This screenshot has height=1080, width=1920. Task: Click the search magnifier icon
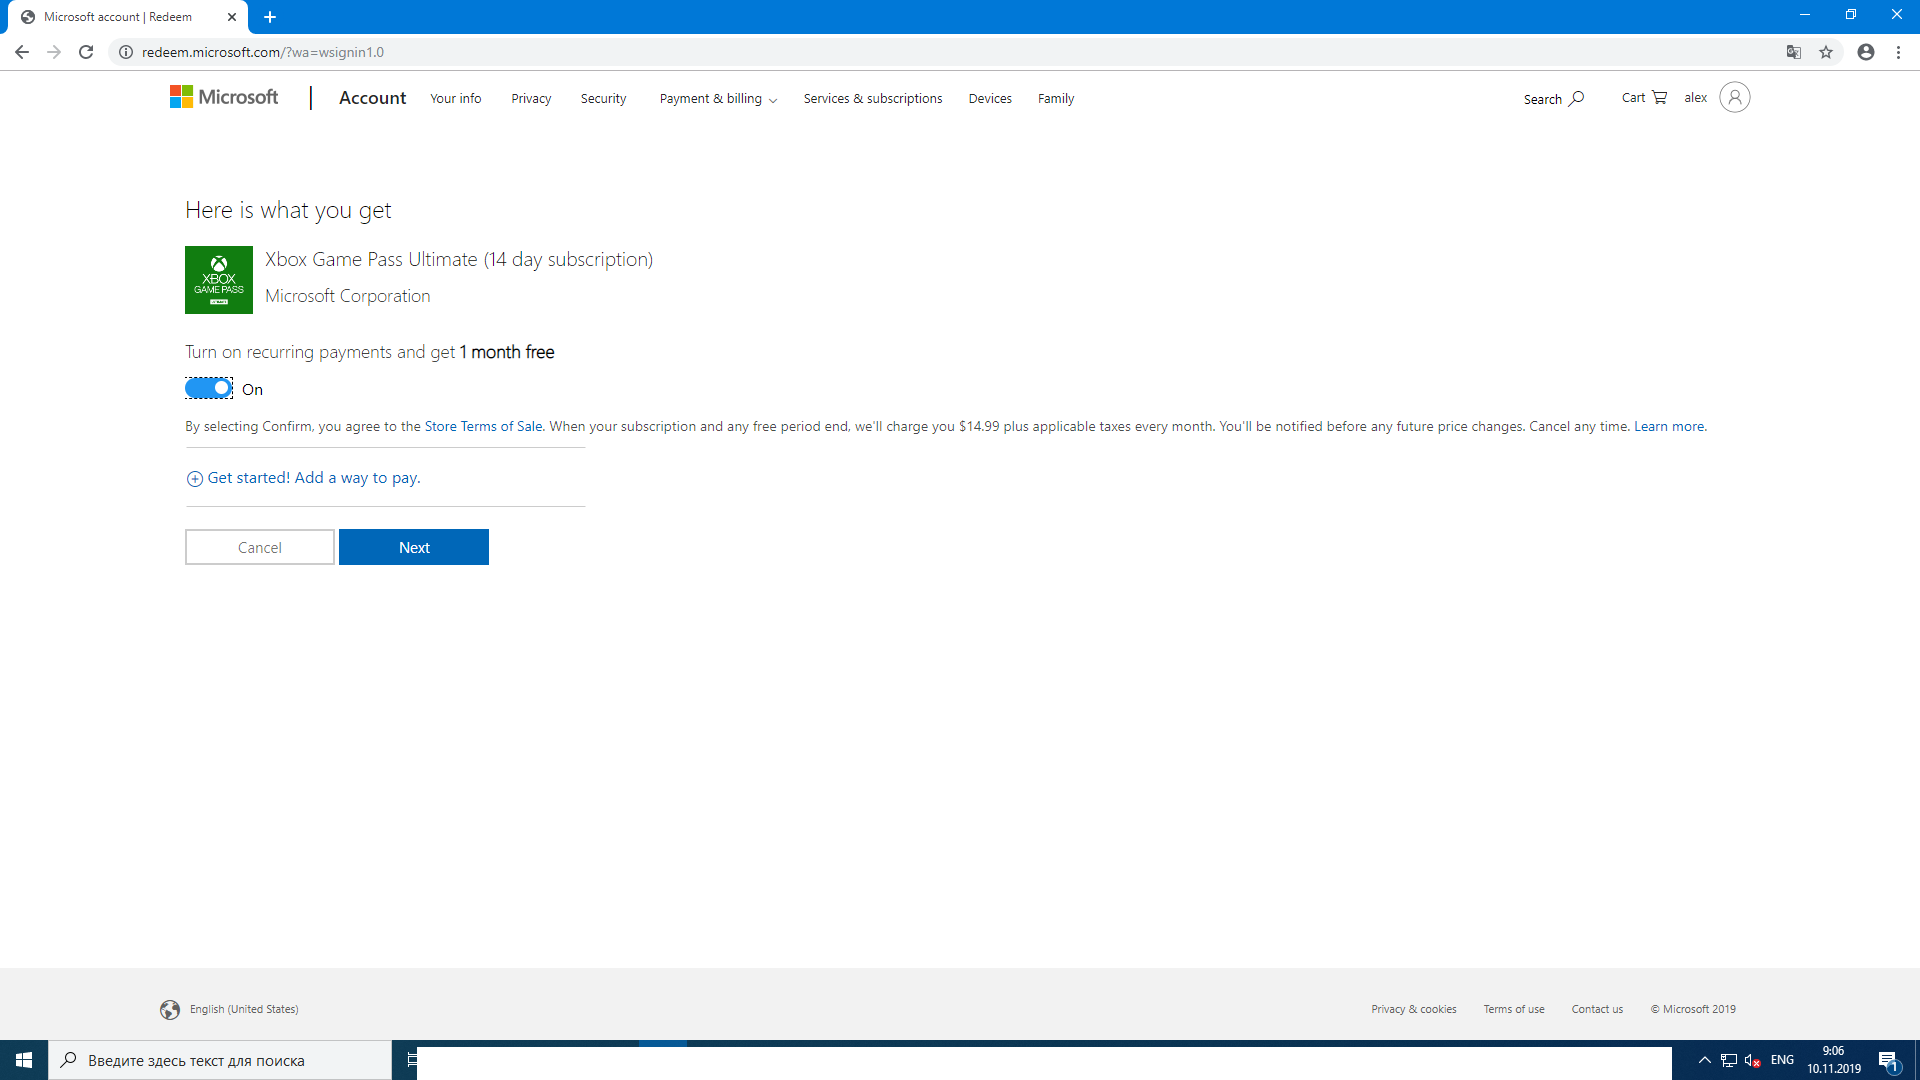click(1577, 98)
